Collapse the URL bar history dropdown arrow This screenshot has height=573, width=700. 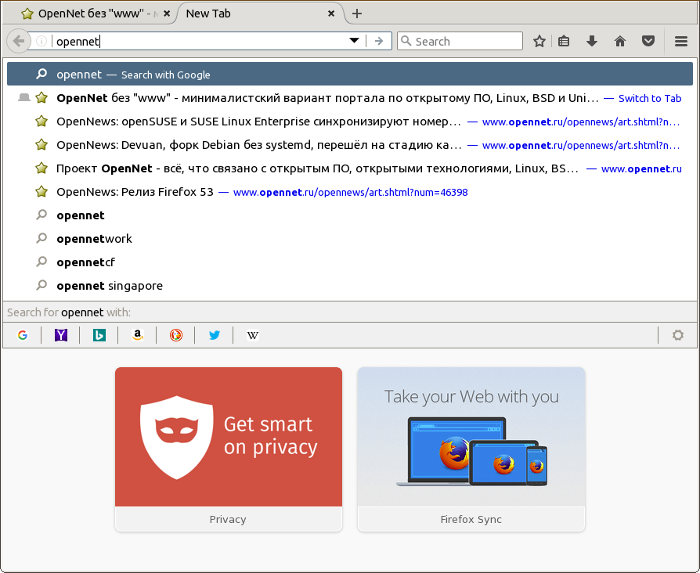pyautogui.click(x=354, y=41)
